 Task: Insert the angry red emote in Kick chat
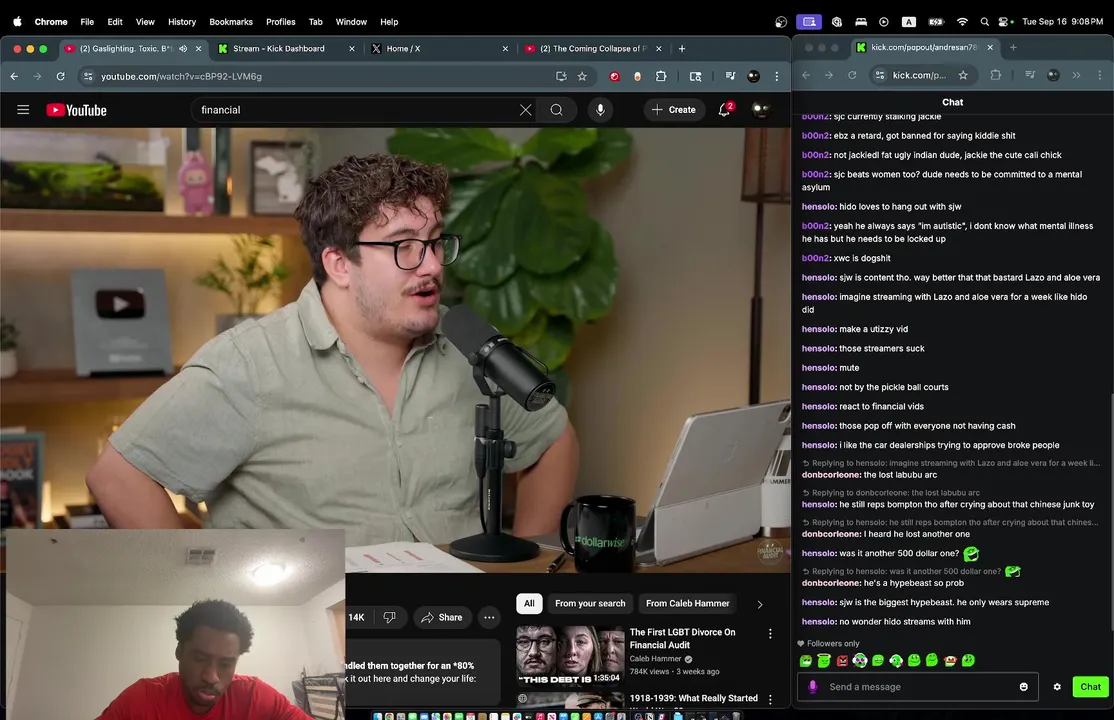tap(842, 661)
